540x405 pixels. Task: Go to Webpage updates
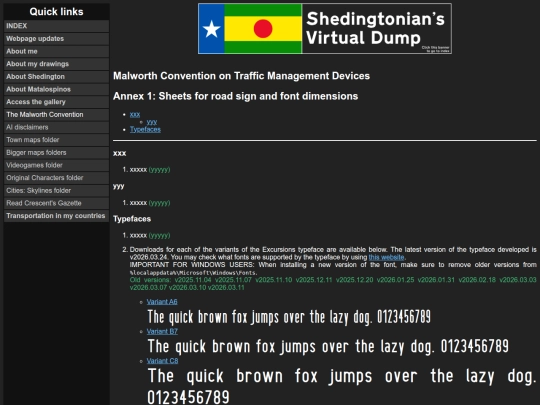pyautogui.click(x=56, y=39)
